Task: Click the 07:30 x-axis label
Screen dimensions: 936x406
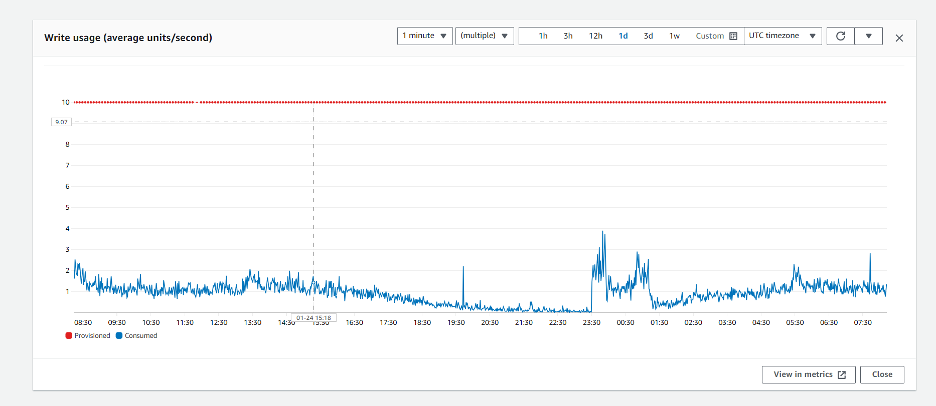Action: (862, 322)
